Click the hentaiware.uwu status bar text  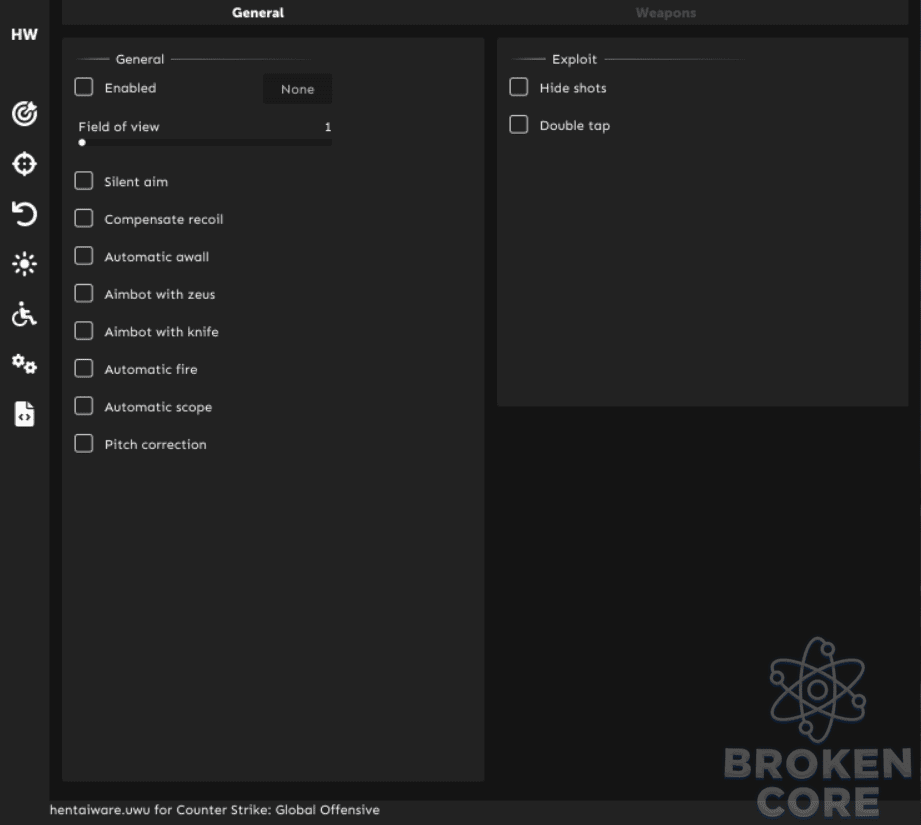pyautogui.click(x=214, y=810)
